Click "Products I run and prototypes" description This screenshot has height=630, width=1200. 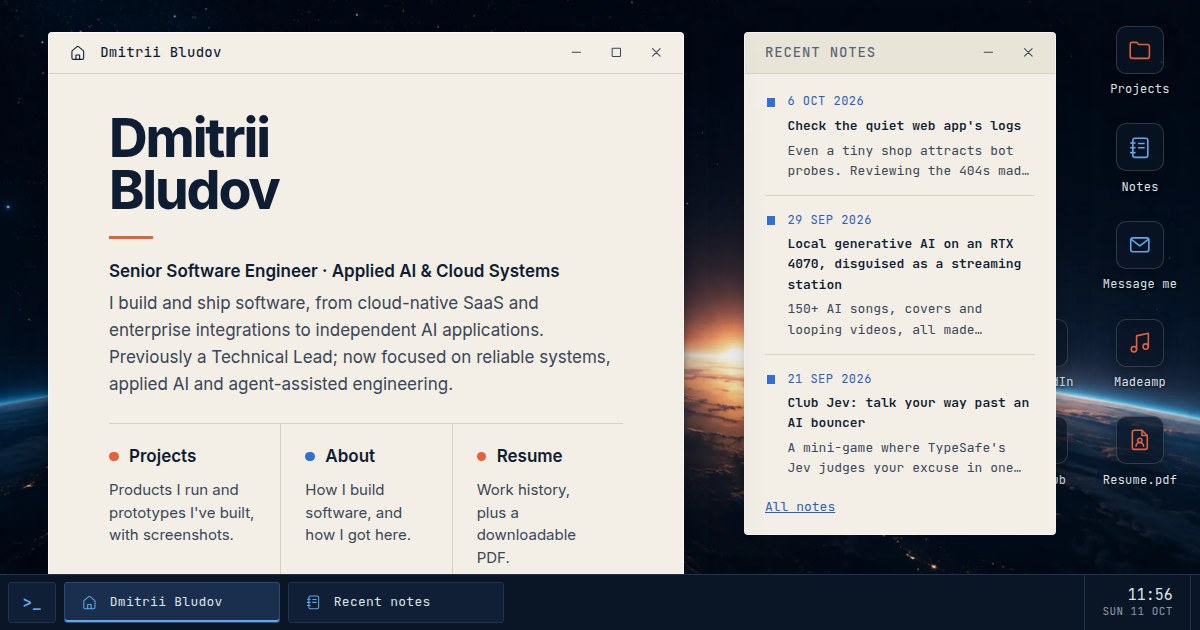(181, 512)
